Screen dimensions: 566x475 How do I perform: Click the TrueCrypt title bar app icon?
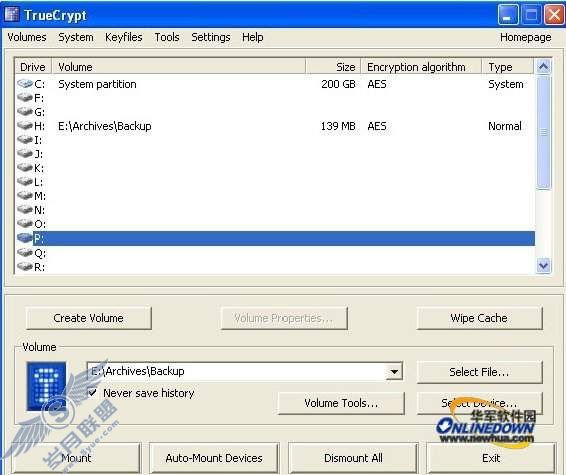pos(12,14)
